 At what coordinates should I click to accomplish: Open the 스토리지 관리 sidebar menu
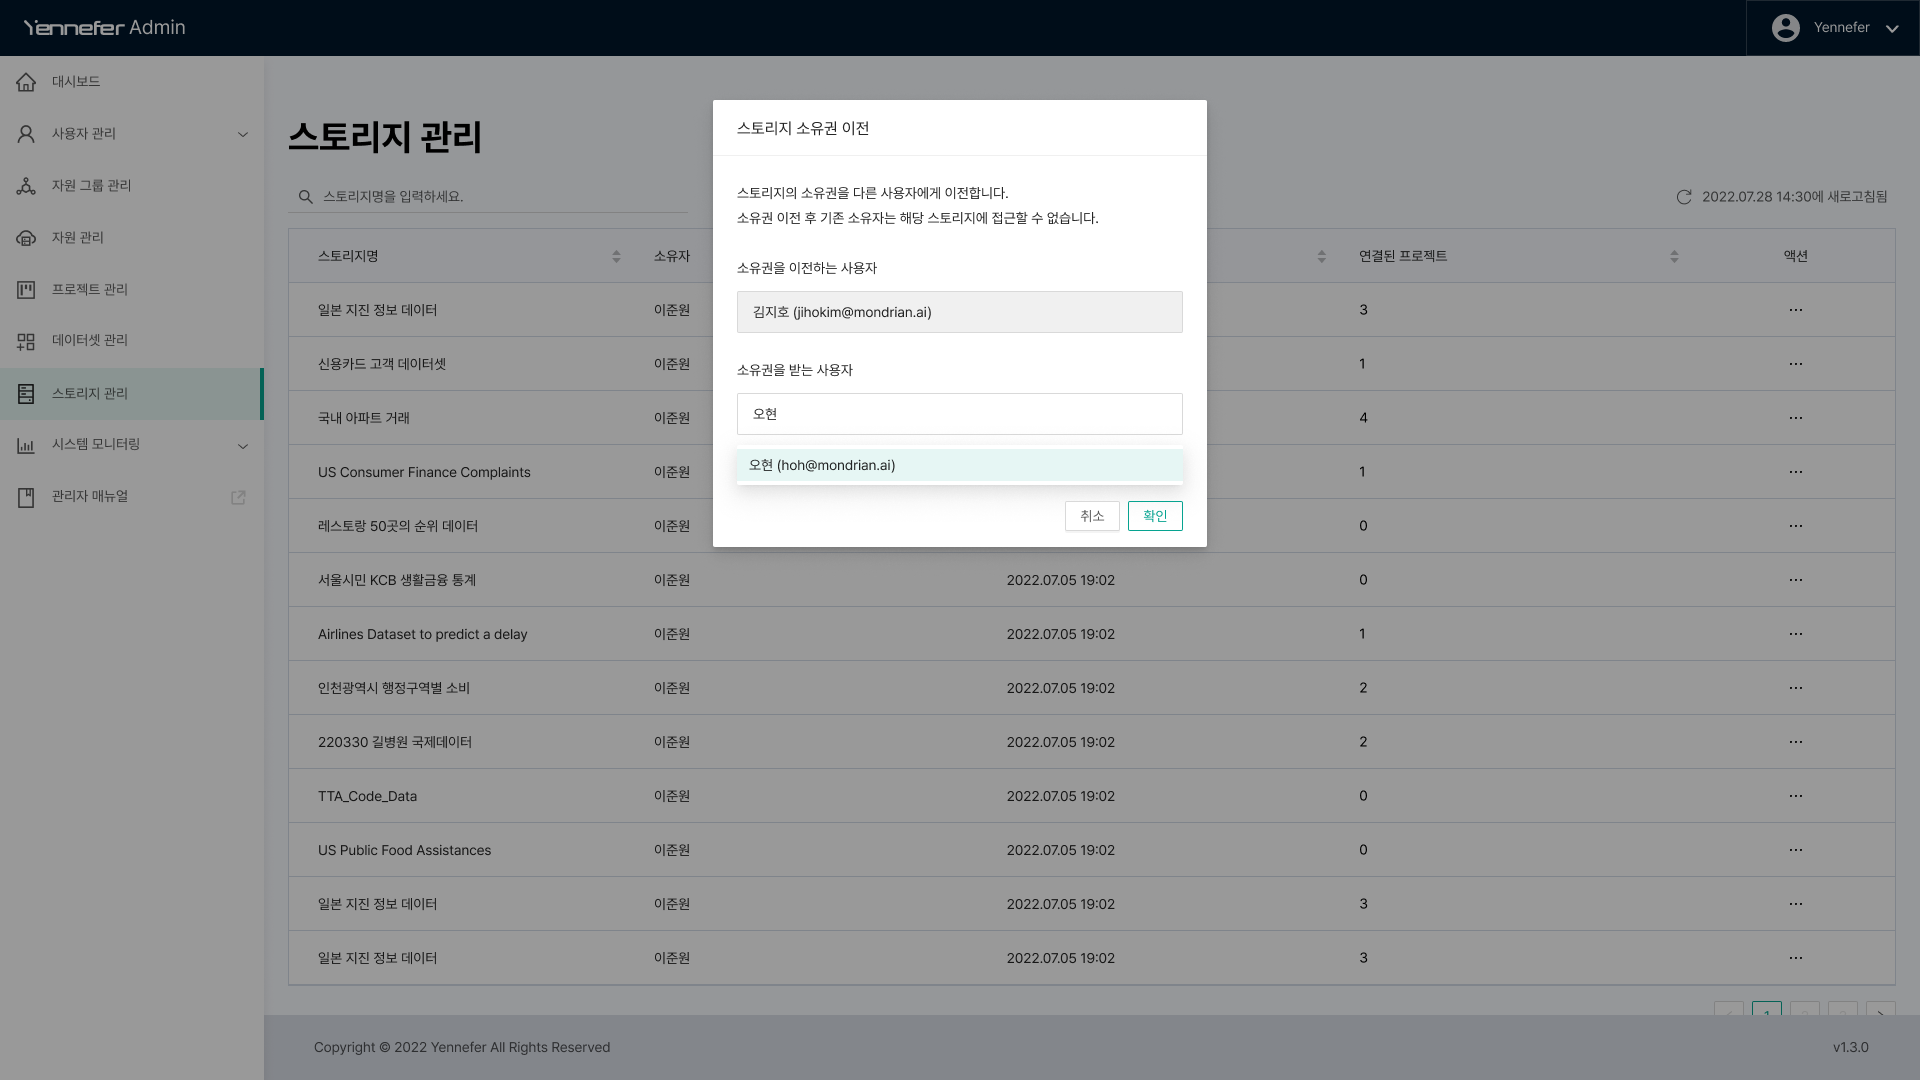point(90,394)
